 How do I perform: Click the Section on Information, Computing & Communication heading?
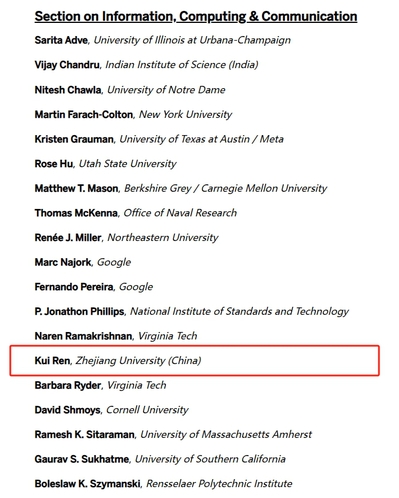point(196,16)
